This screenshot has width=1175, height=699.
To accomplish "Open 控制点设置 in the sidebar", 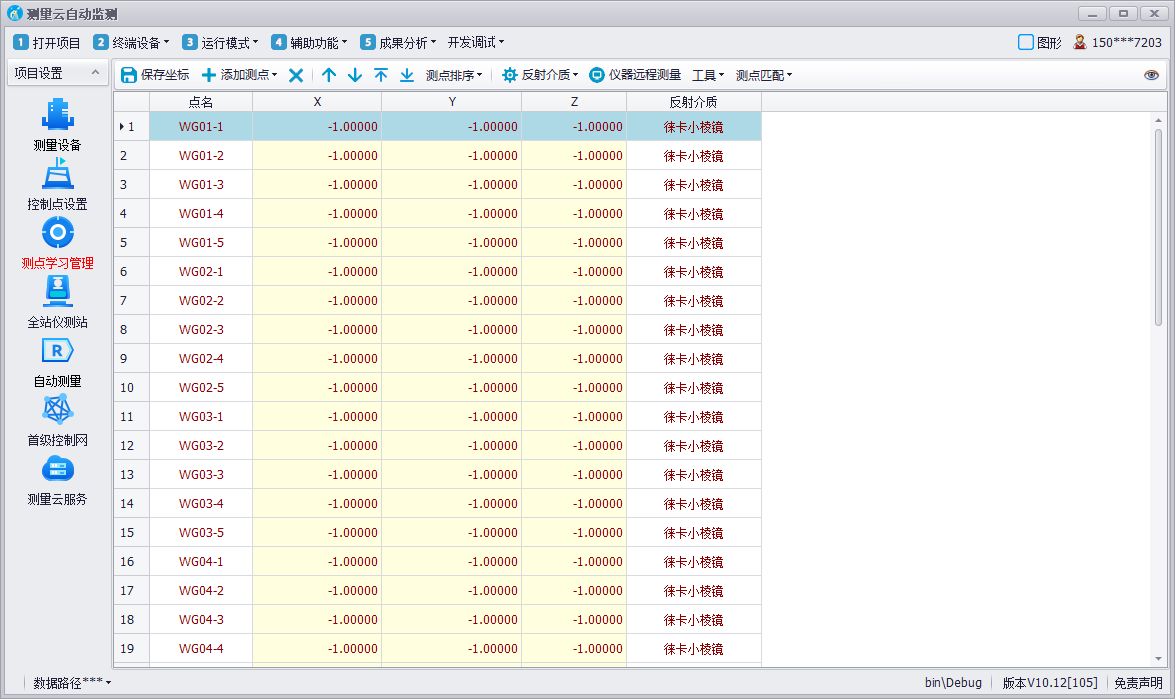I will (x=57, y=174).
